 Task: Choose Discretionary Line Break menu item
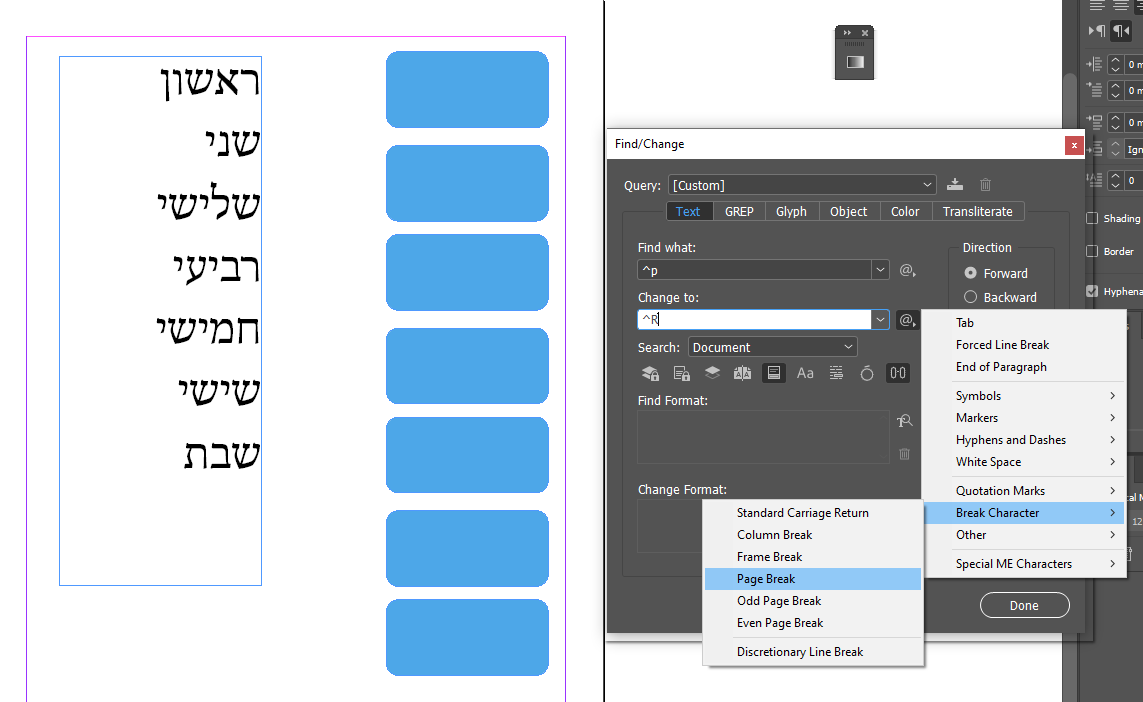tap(813, 652)
